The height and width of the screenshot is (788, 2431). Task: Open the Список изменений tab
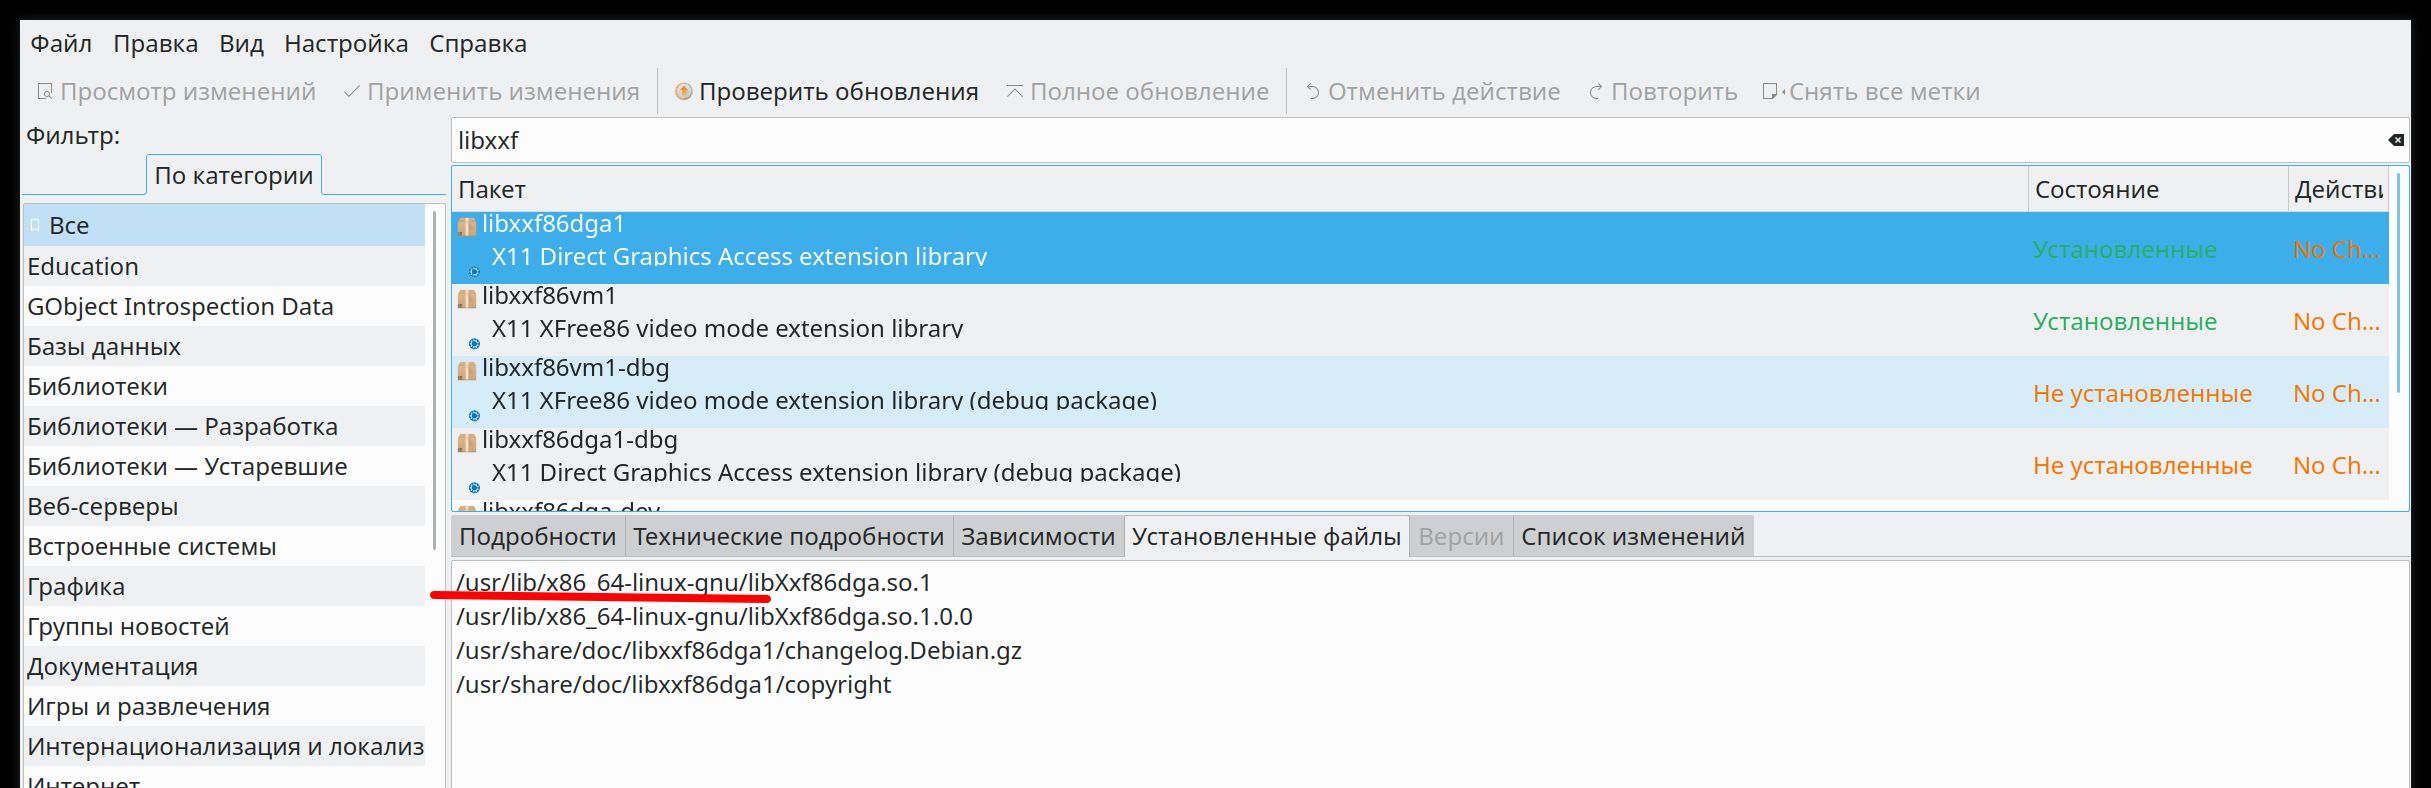point(1632,537)
